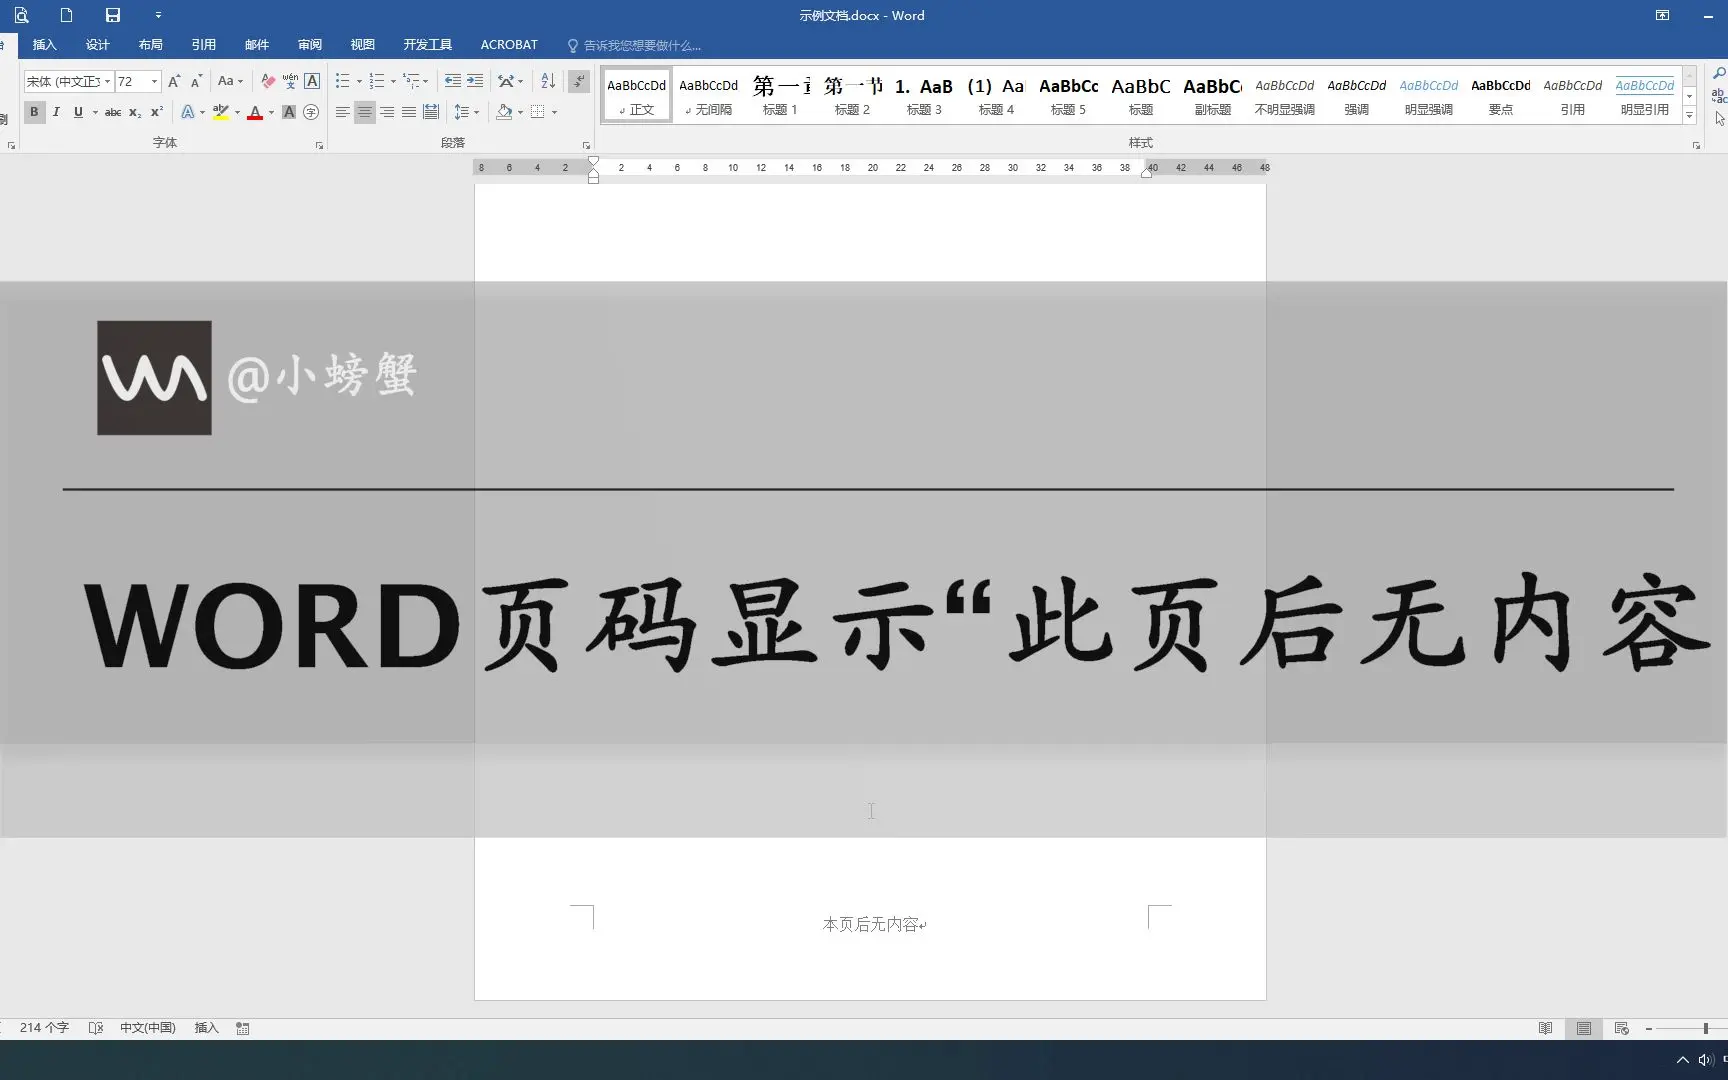1728x1080 pixels.
Task: Apply the 副标题 style
Action: click(x=1212, y=96)
